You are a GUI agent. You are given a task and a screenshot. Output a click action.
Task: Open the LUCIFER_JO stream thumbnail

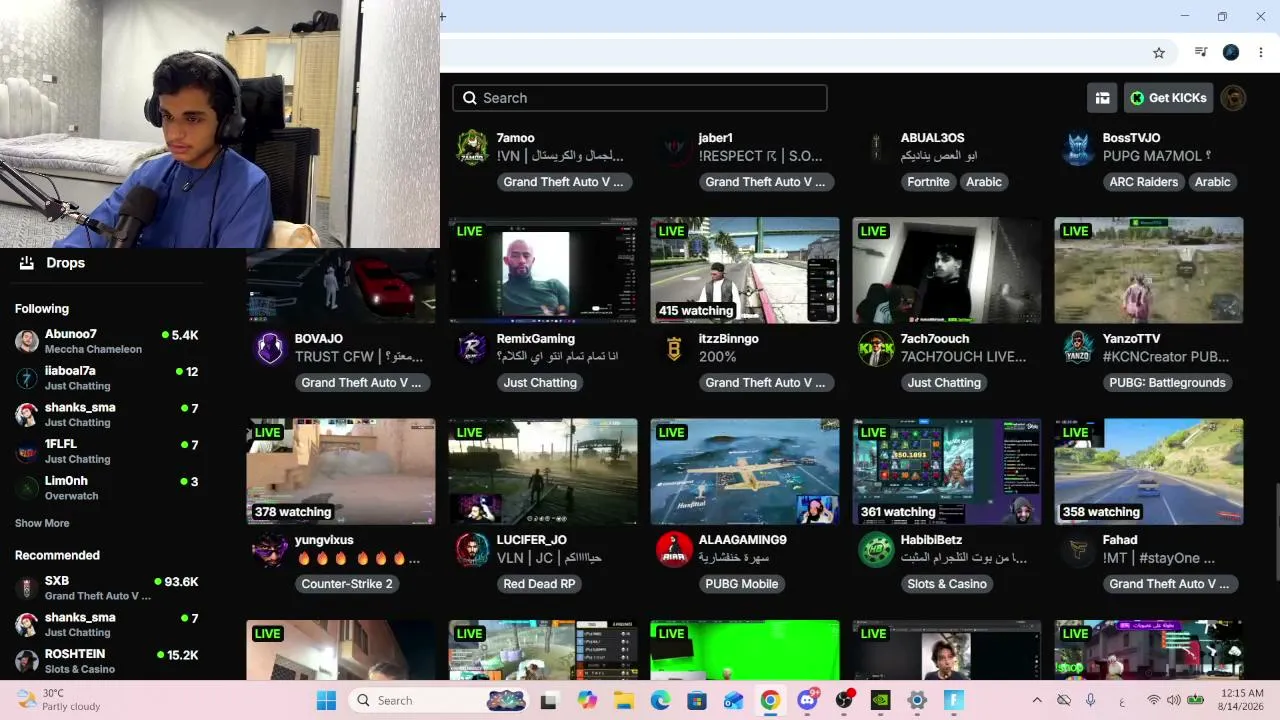pos(543,471)
